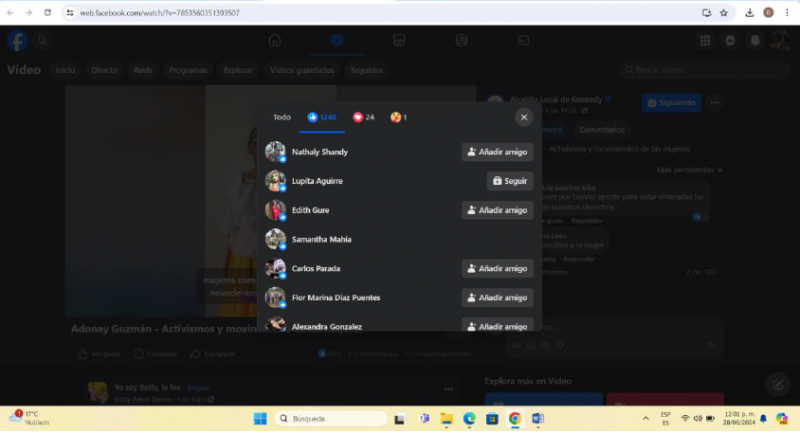Click the name Nathaly Shandy
Viewport: 800px width, 433px height.
pos(320,152)
